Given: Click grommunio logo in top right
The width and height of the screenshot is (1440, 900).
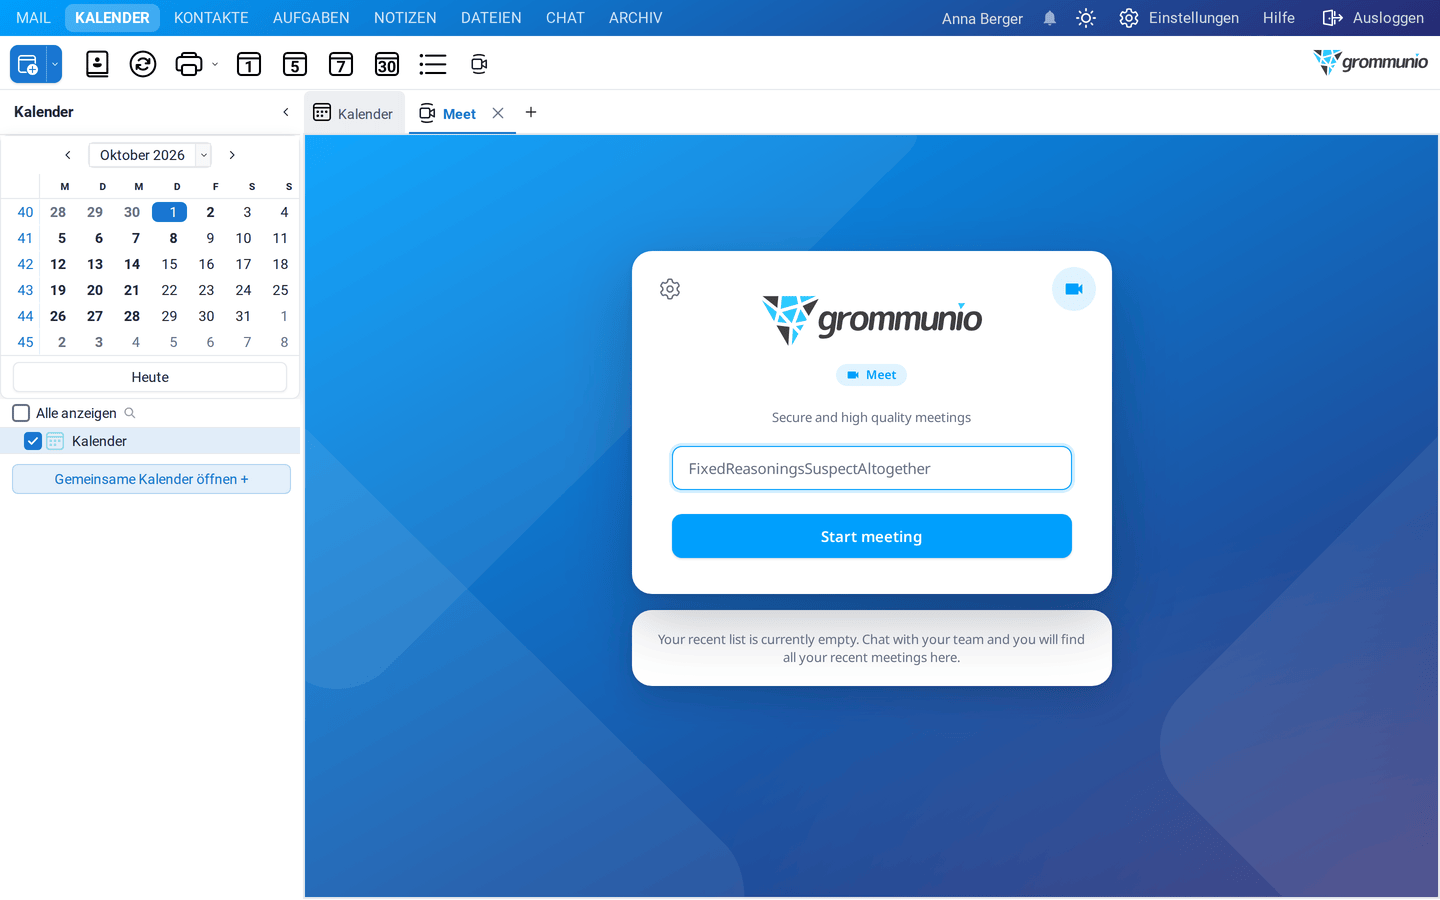Looking at the screenshot, I should pos(1370,62).
